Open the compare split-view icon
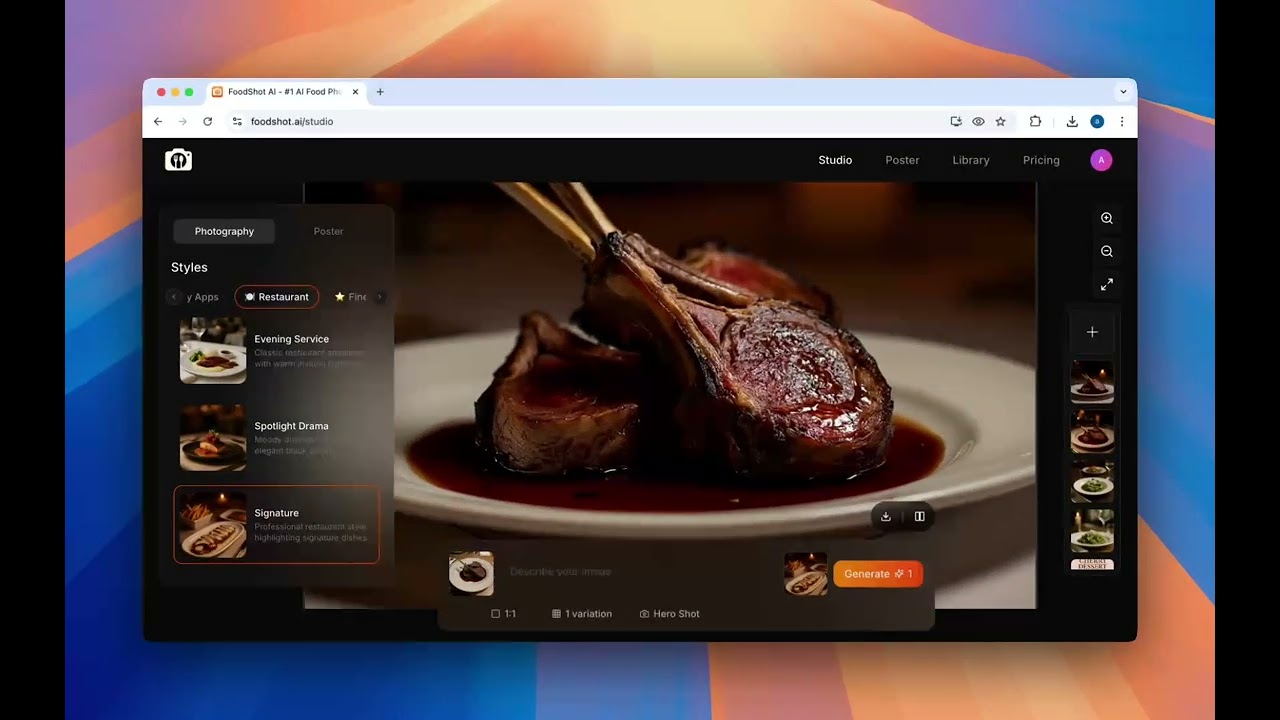This screenshot has width=1280, height=720. 919,517
